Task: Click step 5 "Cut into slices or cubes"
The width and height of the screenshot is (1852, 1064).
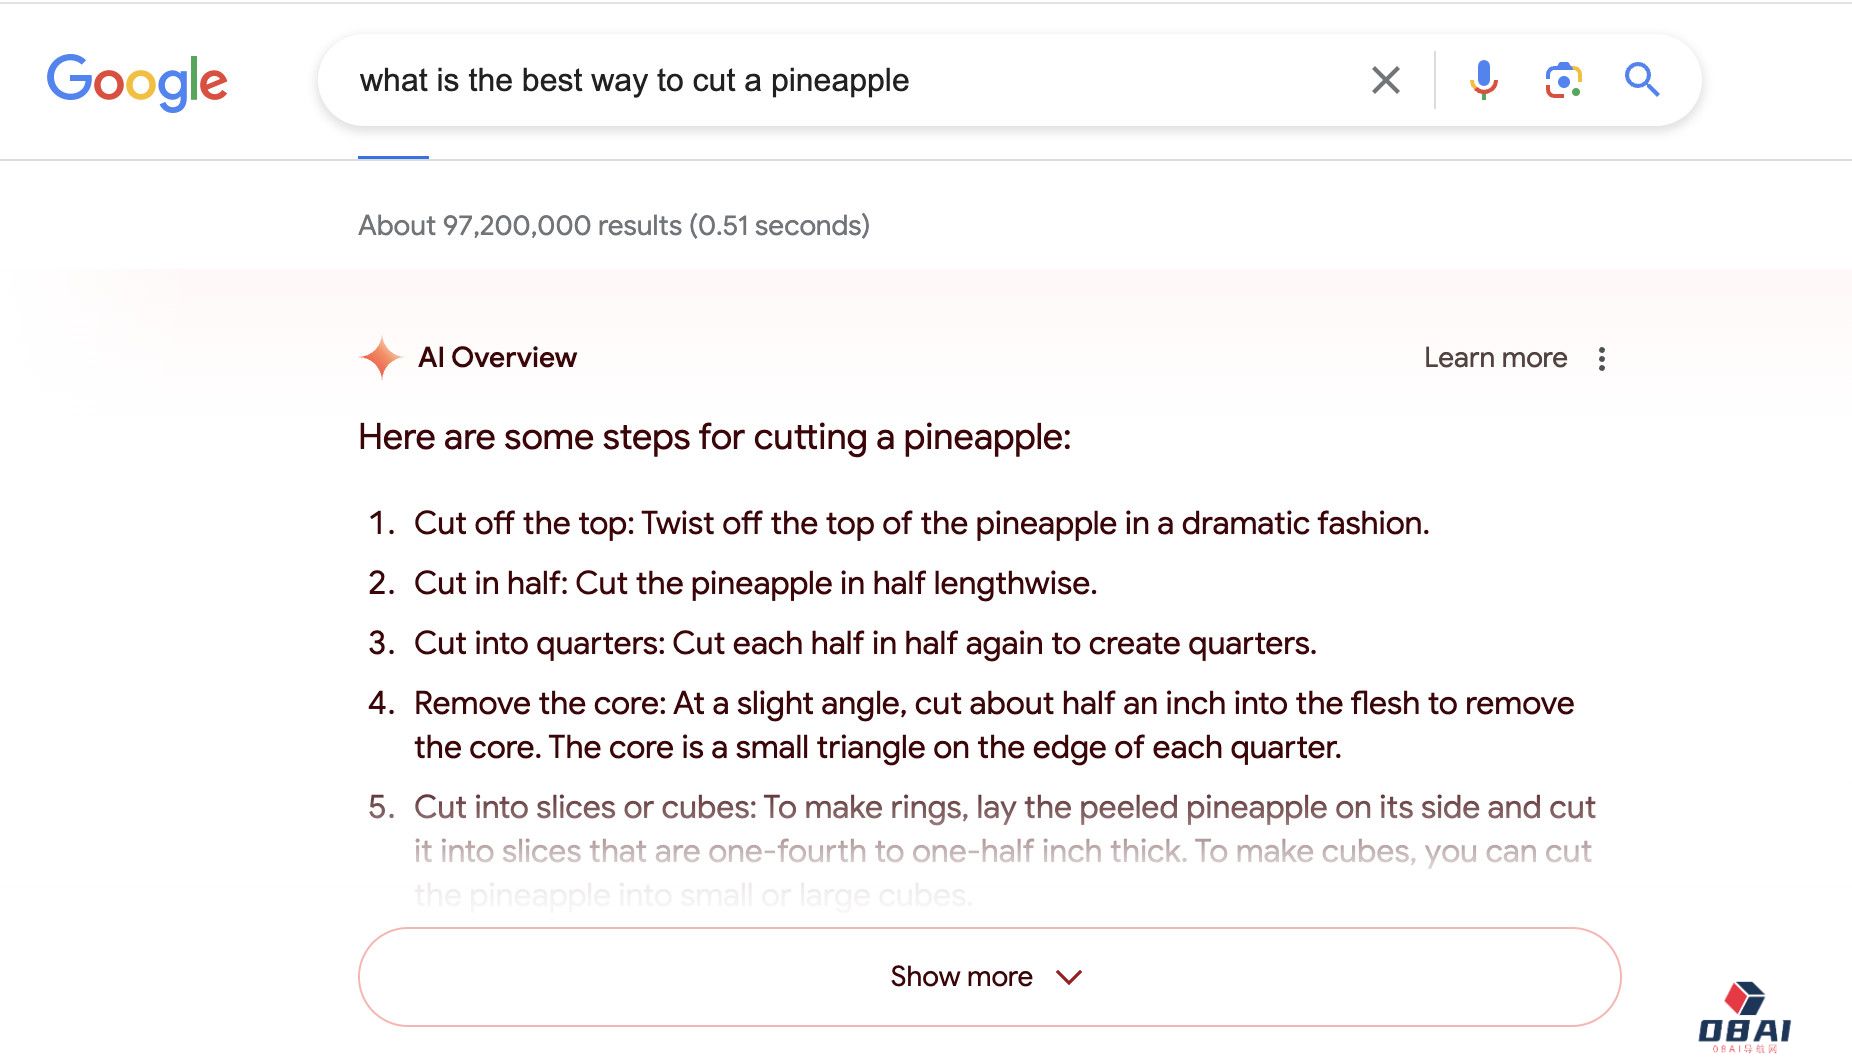Action: click(x=1003, y=808)
